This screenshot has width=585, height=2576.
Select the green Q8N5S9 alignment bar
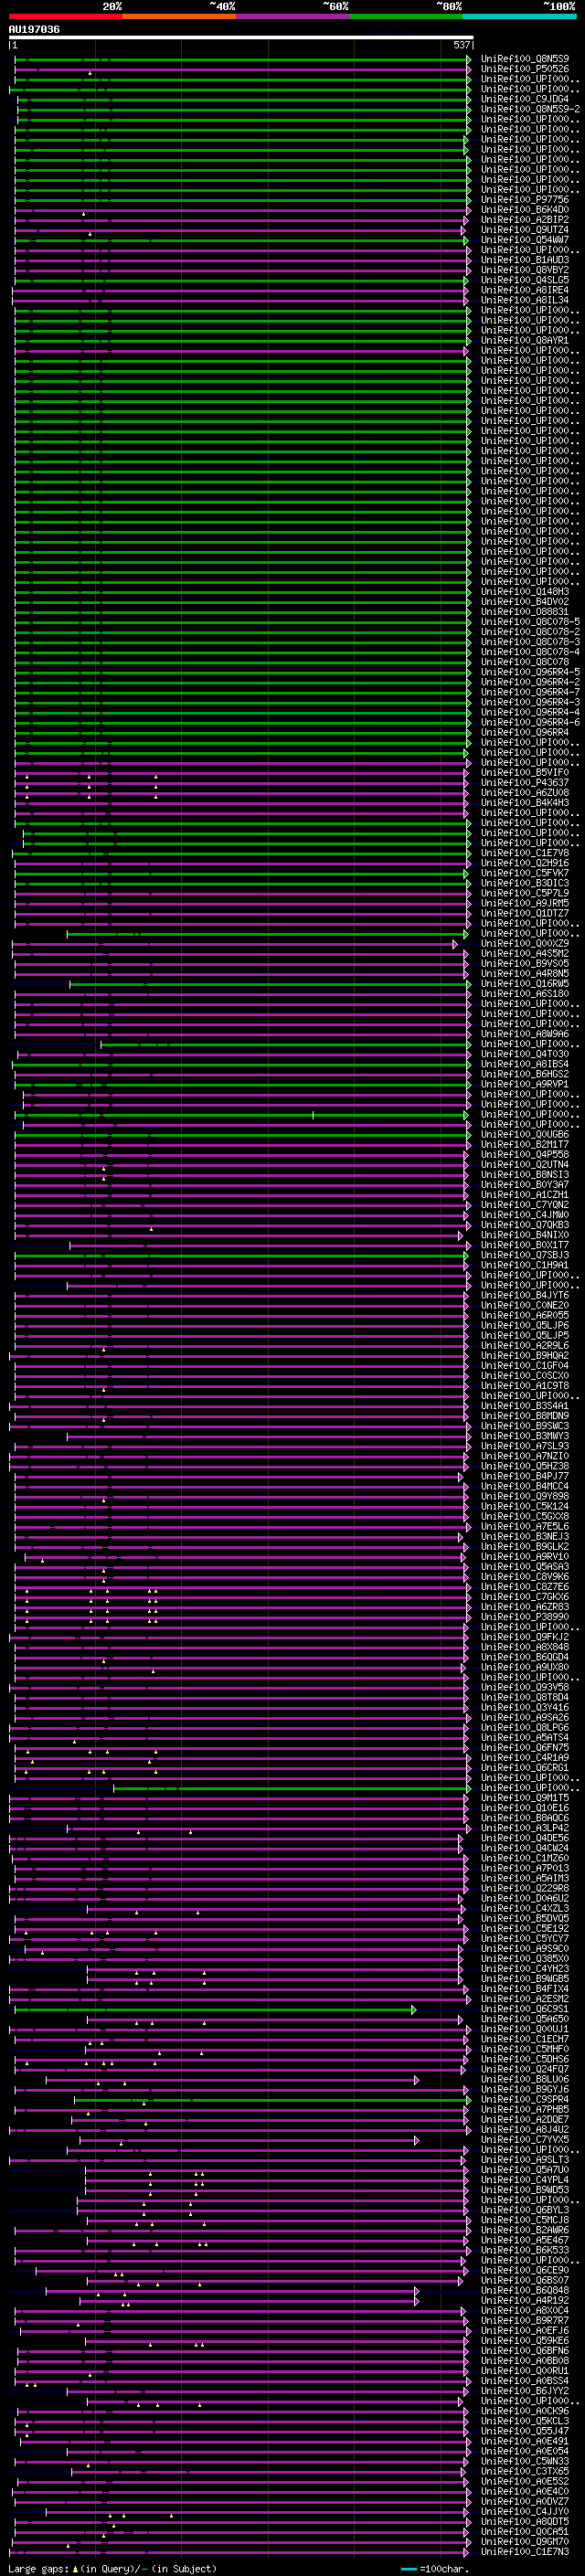(242, 59)
